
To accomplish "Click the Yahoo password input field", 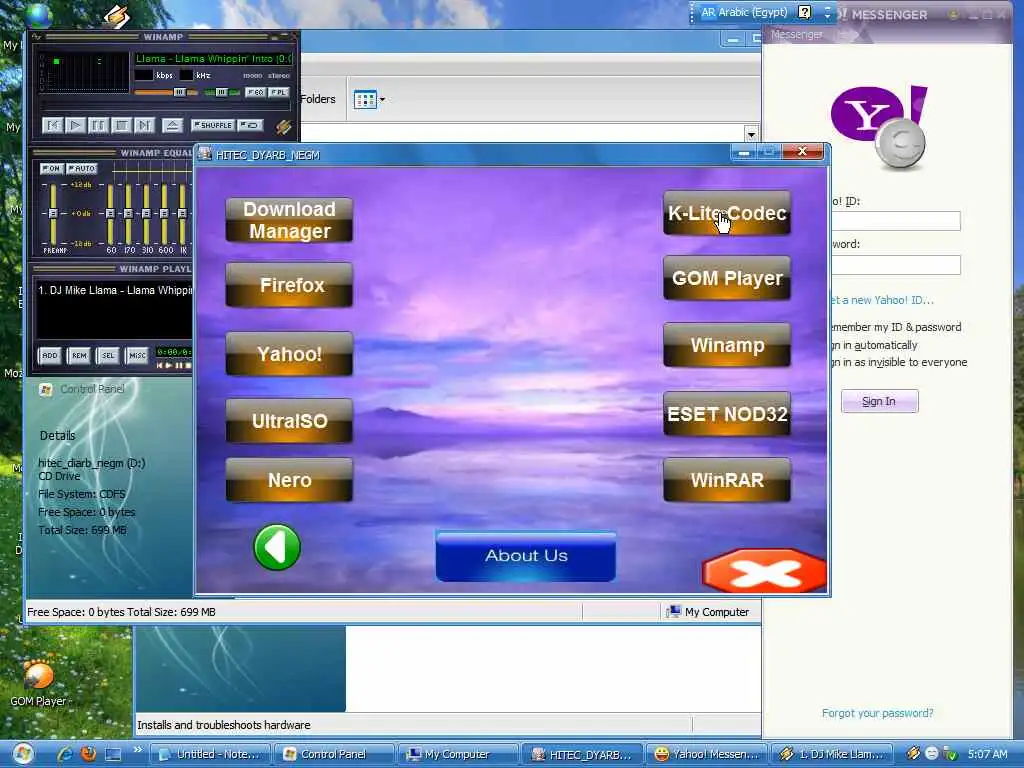I will (895, 264).
